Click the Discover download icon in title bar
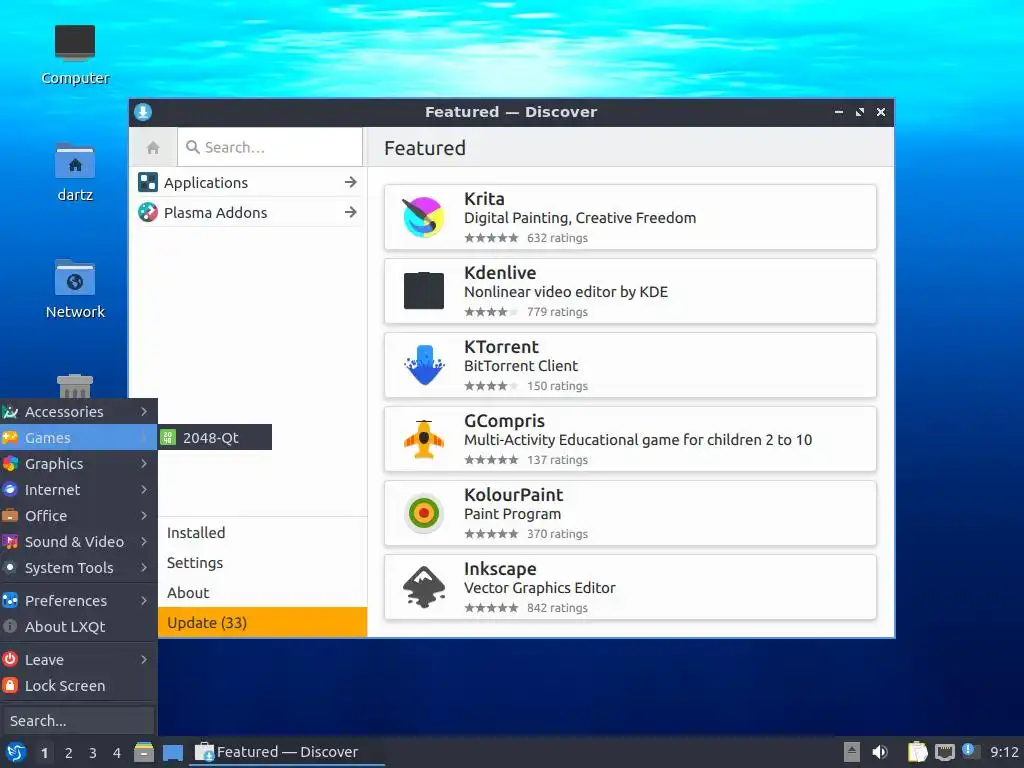The height and width of the screenshot is (768, 1024). (143, 112)
